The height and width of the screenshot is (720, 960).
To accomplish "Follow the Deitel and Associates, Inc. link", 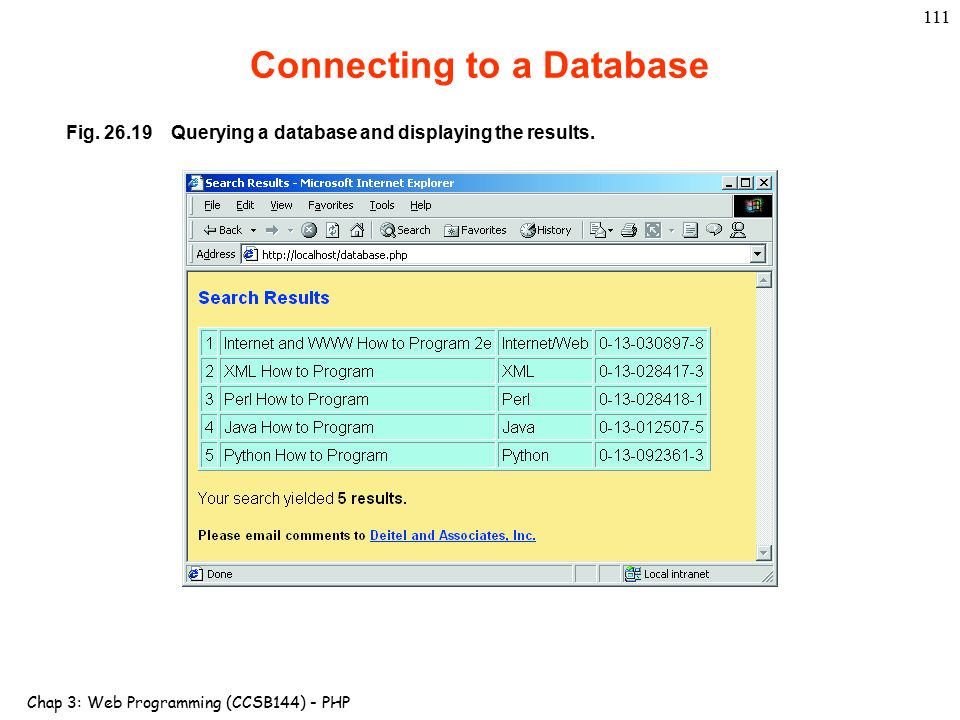I will [x=452, y=535].
